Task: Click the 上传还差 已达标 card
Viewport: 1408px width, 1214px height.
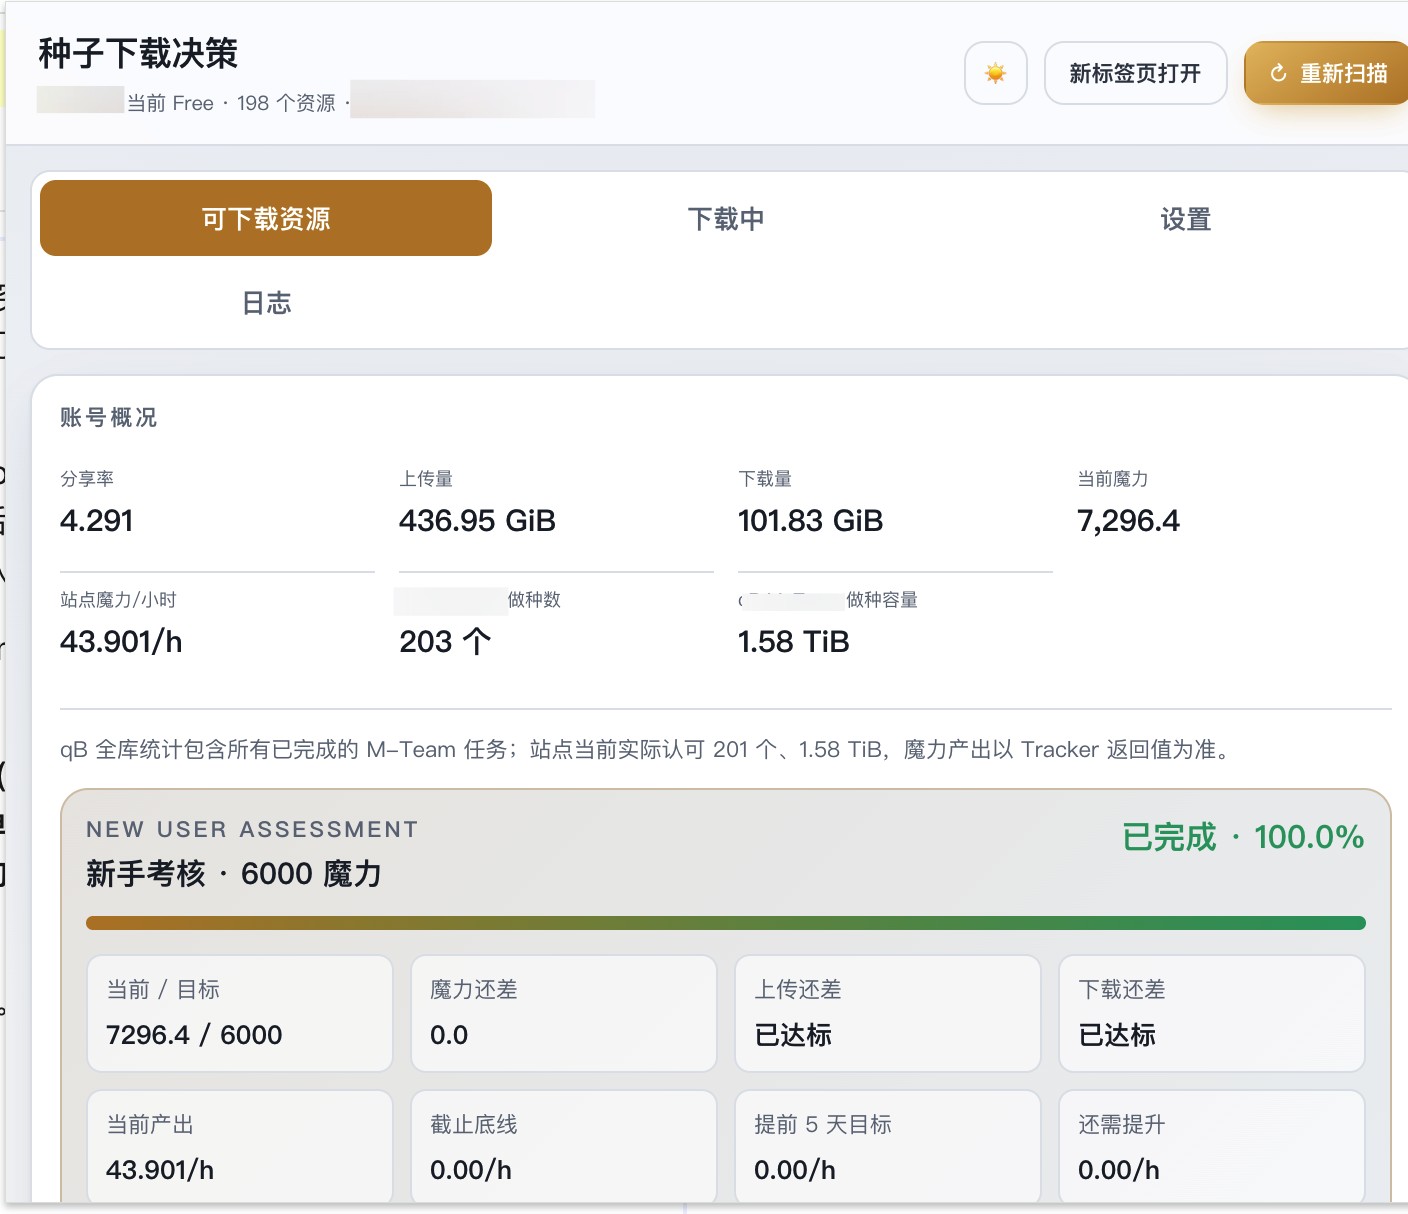Action: point(888,1013)
